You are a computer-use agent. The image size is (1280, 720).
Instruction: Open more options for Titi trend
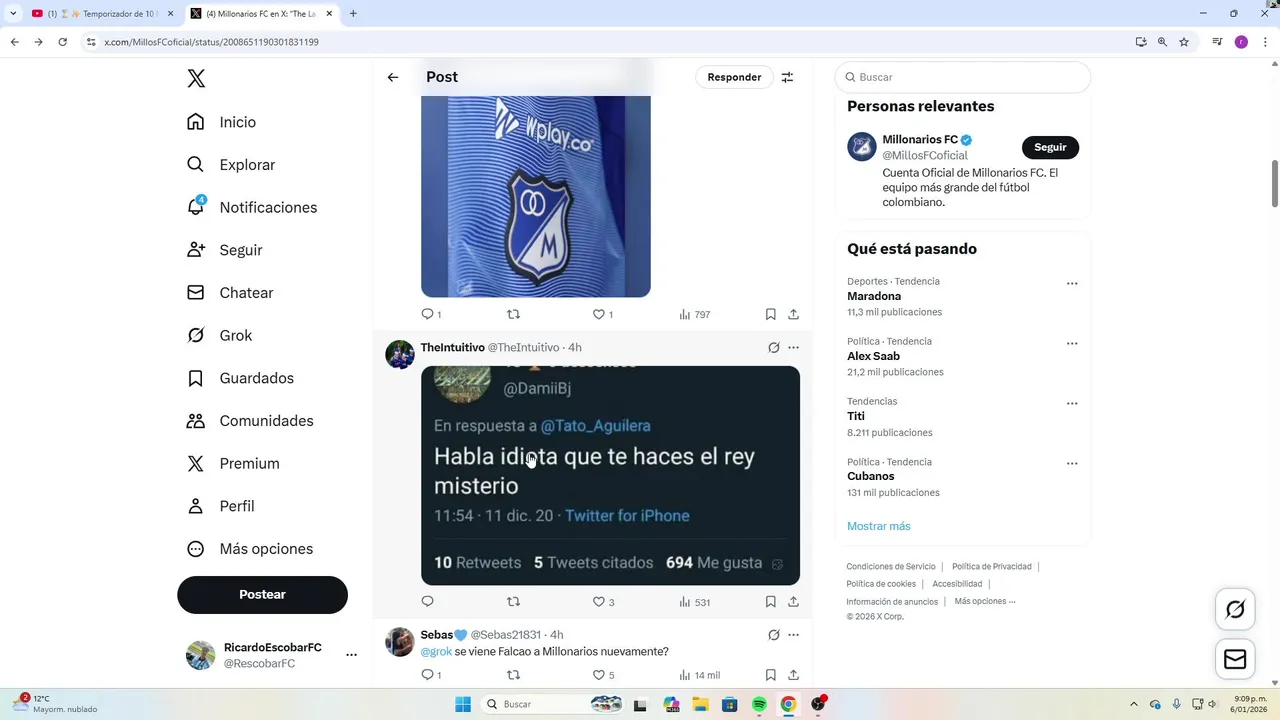pyautogui.click(x=1072, y=403)
